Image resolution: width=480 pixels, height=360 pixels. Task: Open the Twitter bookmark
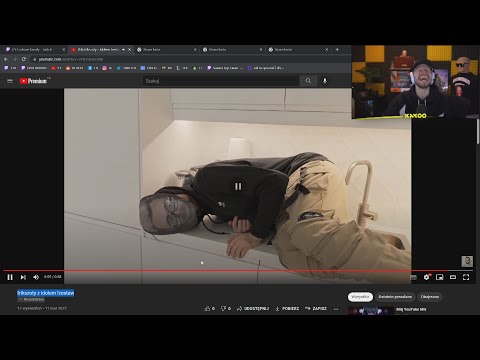(x=126, y=68)
